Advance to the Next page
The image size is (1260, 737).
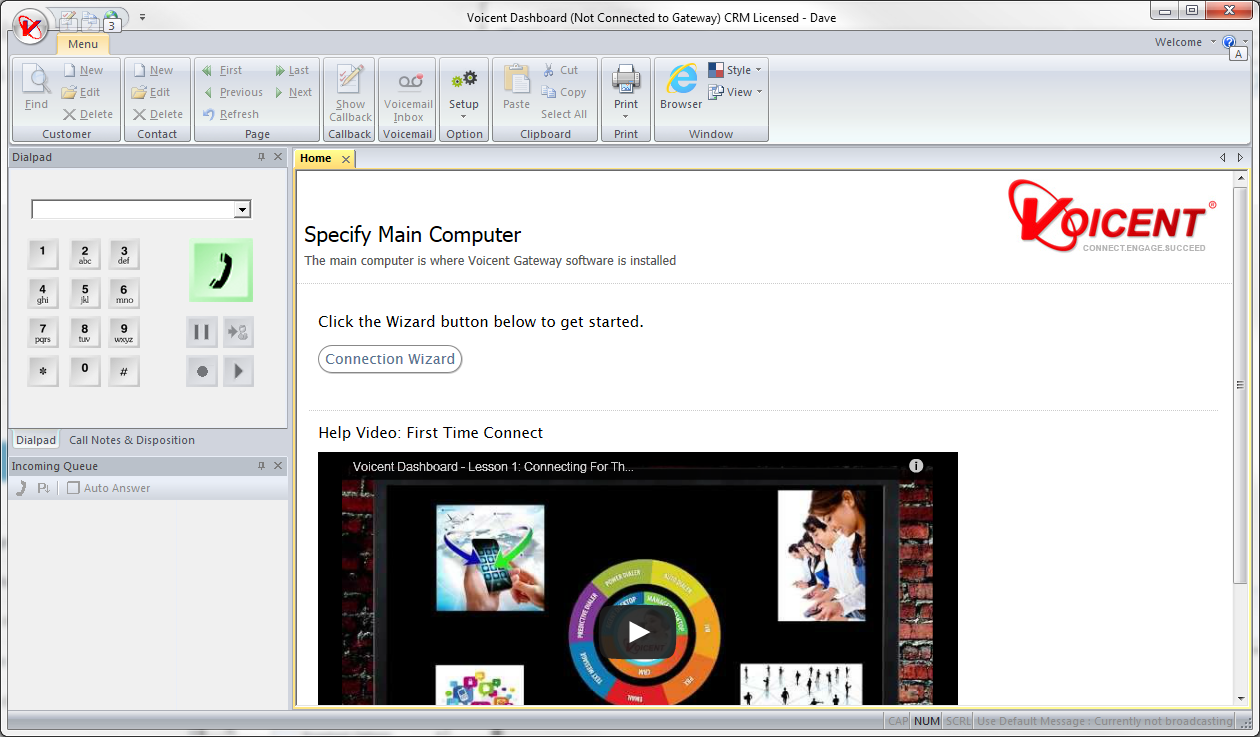point(293,93)
